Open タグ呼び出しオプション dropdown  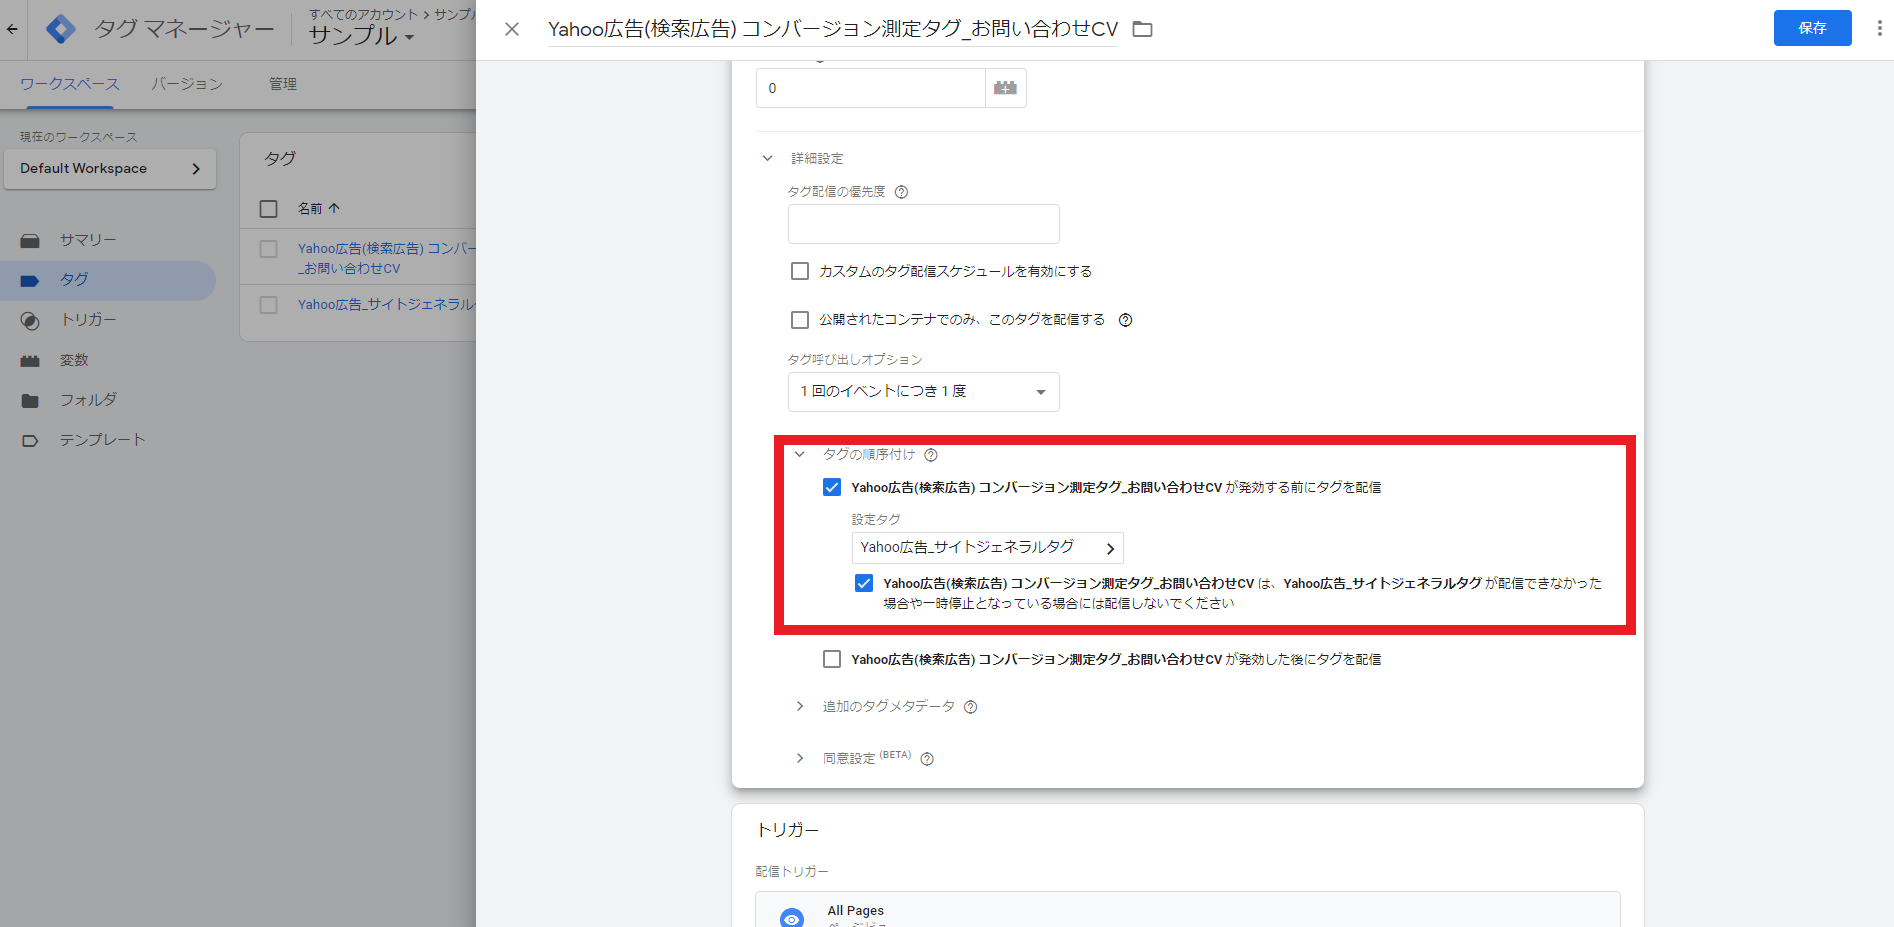(923, 392)
